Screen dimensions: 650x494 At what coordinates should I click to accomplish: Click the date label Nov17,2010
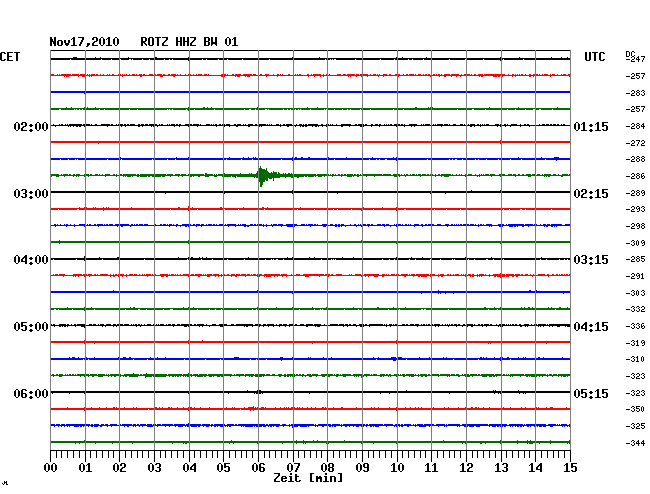[x=84, y=42]
